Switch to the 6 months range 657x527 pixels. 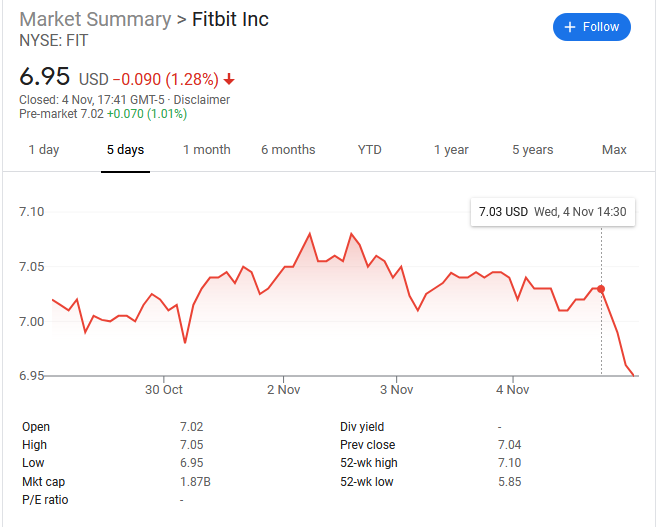click(x=288, y=150)
